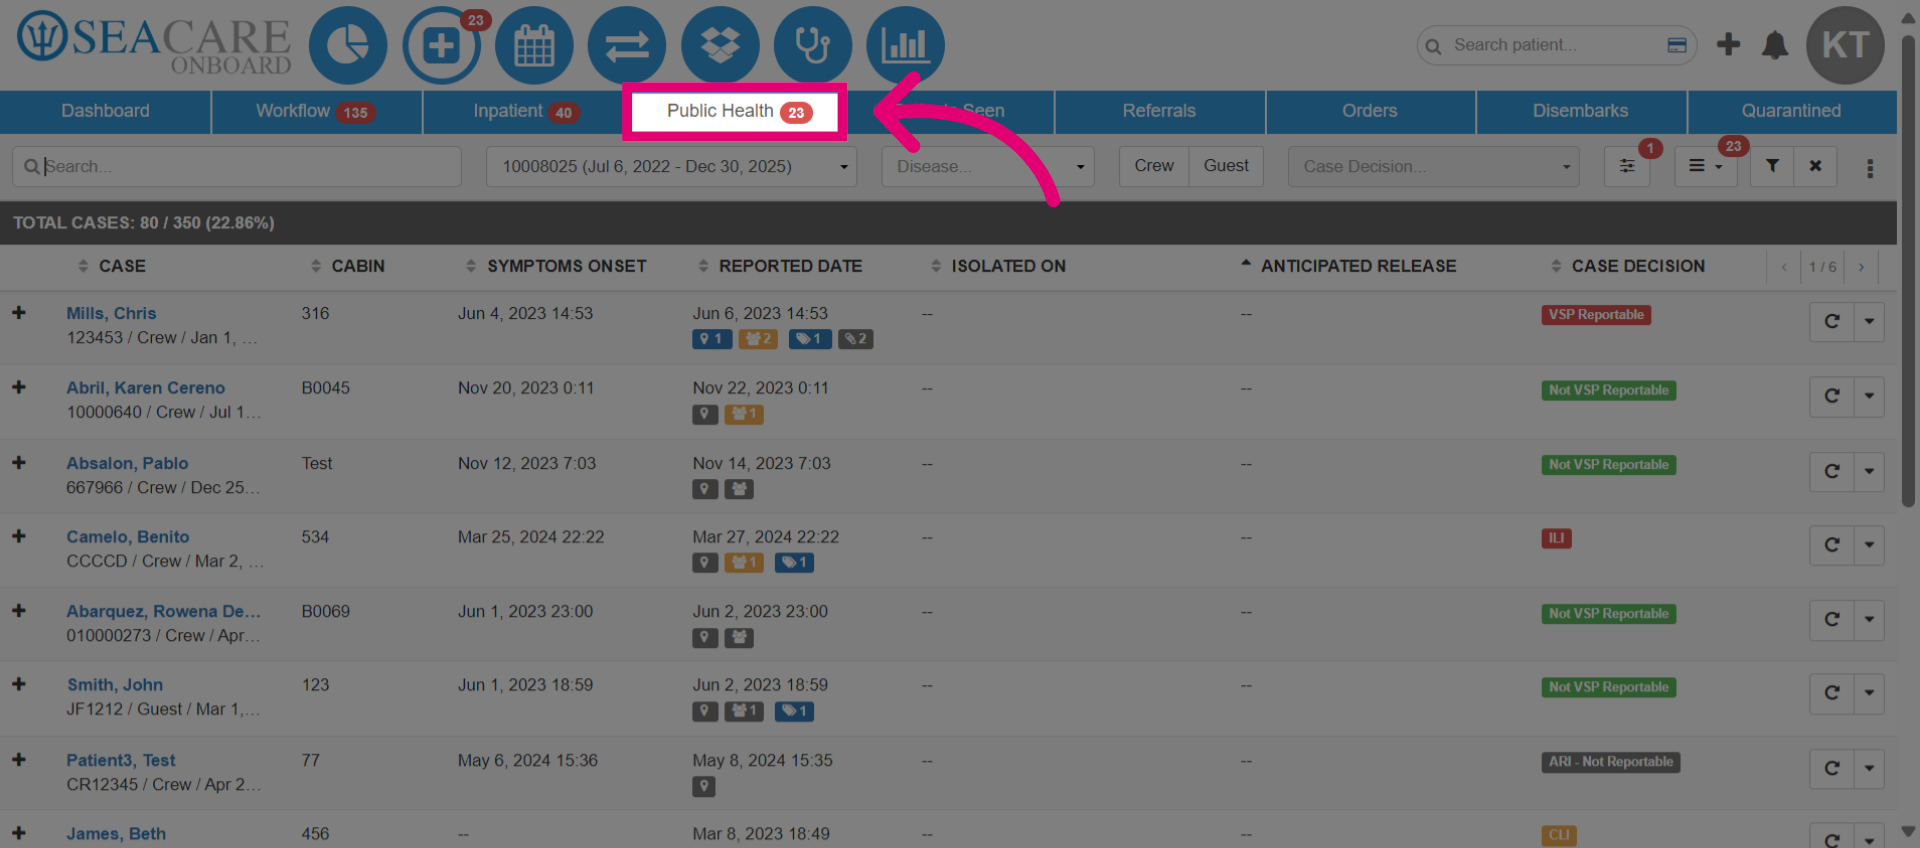Open the list columns dropdown with badge 23
The width and height of the screenshot is (1920, 848).
point(1706,166)
